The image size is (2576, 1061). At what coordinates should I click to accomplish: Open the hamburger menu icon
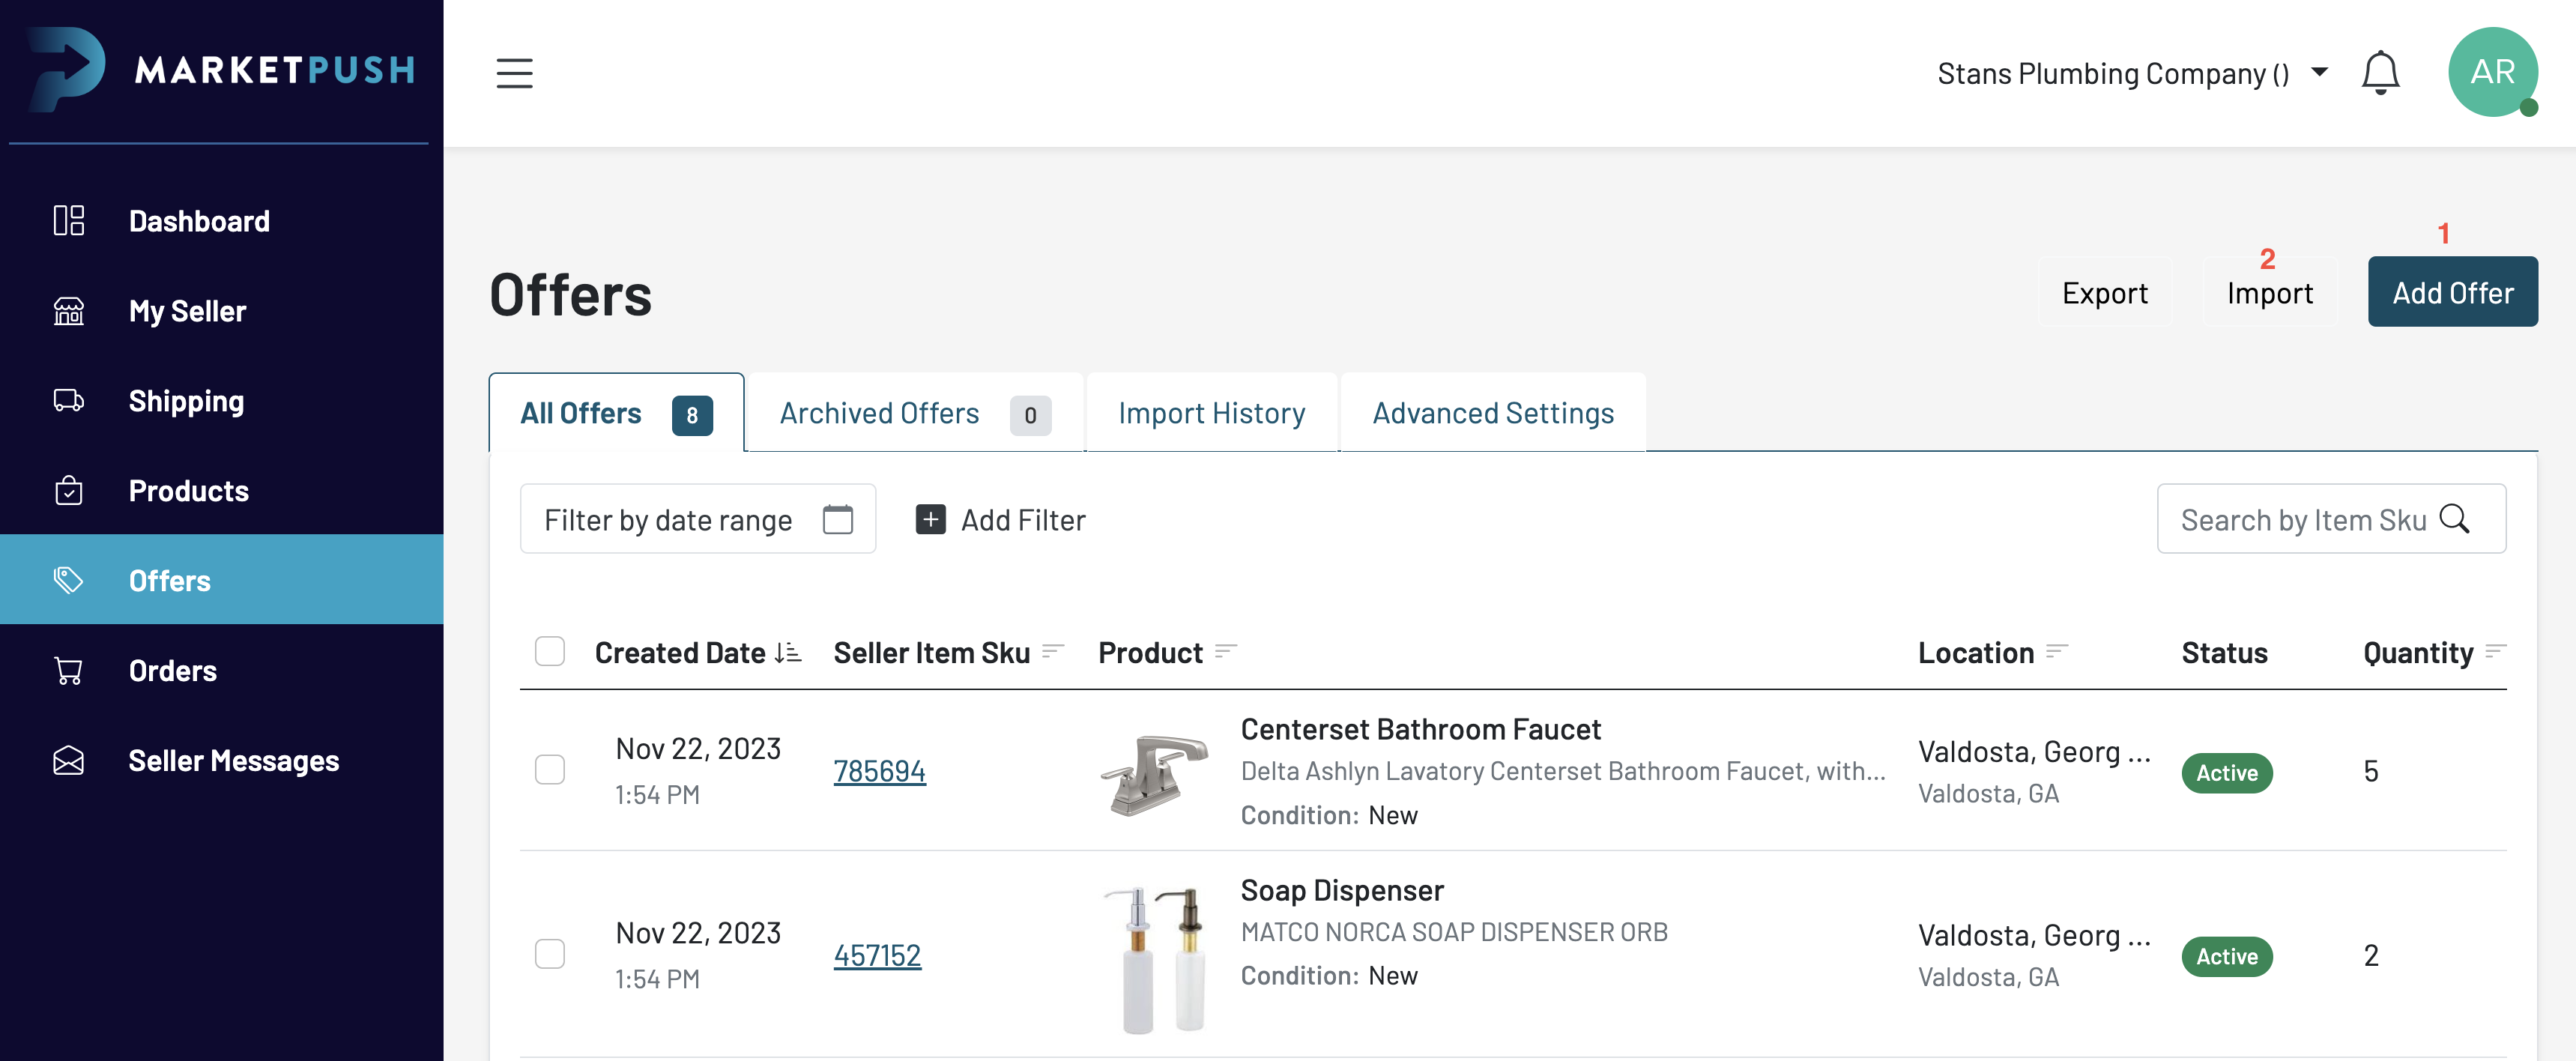(514, 73)
